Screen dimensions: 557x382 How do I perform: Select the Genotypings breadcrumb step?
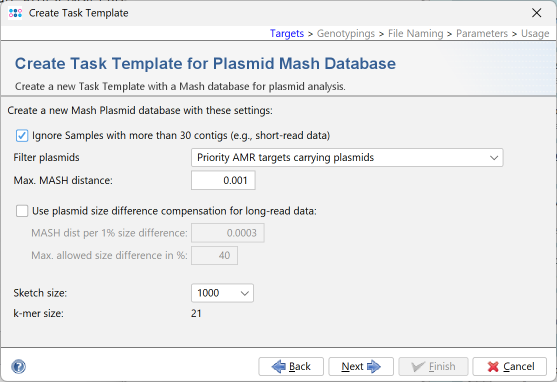pyautogui.click(x=346, y=33)
